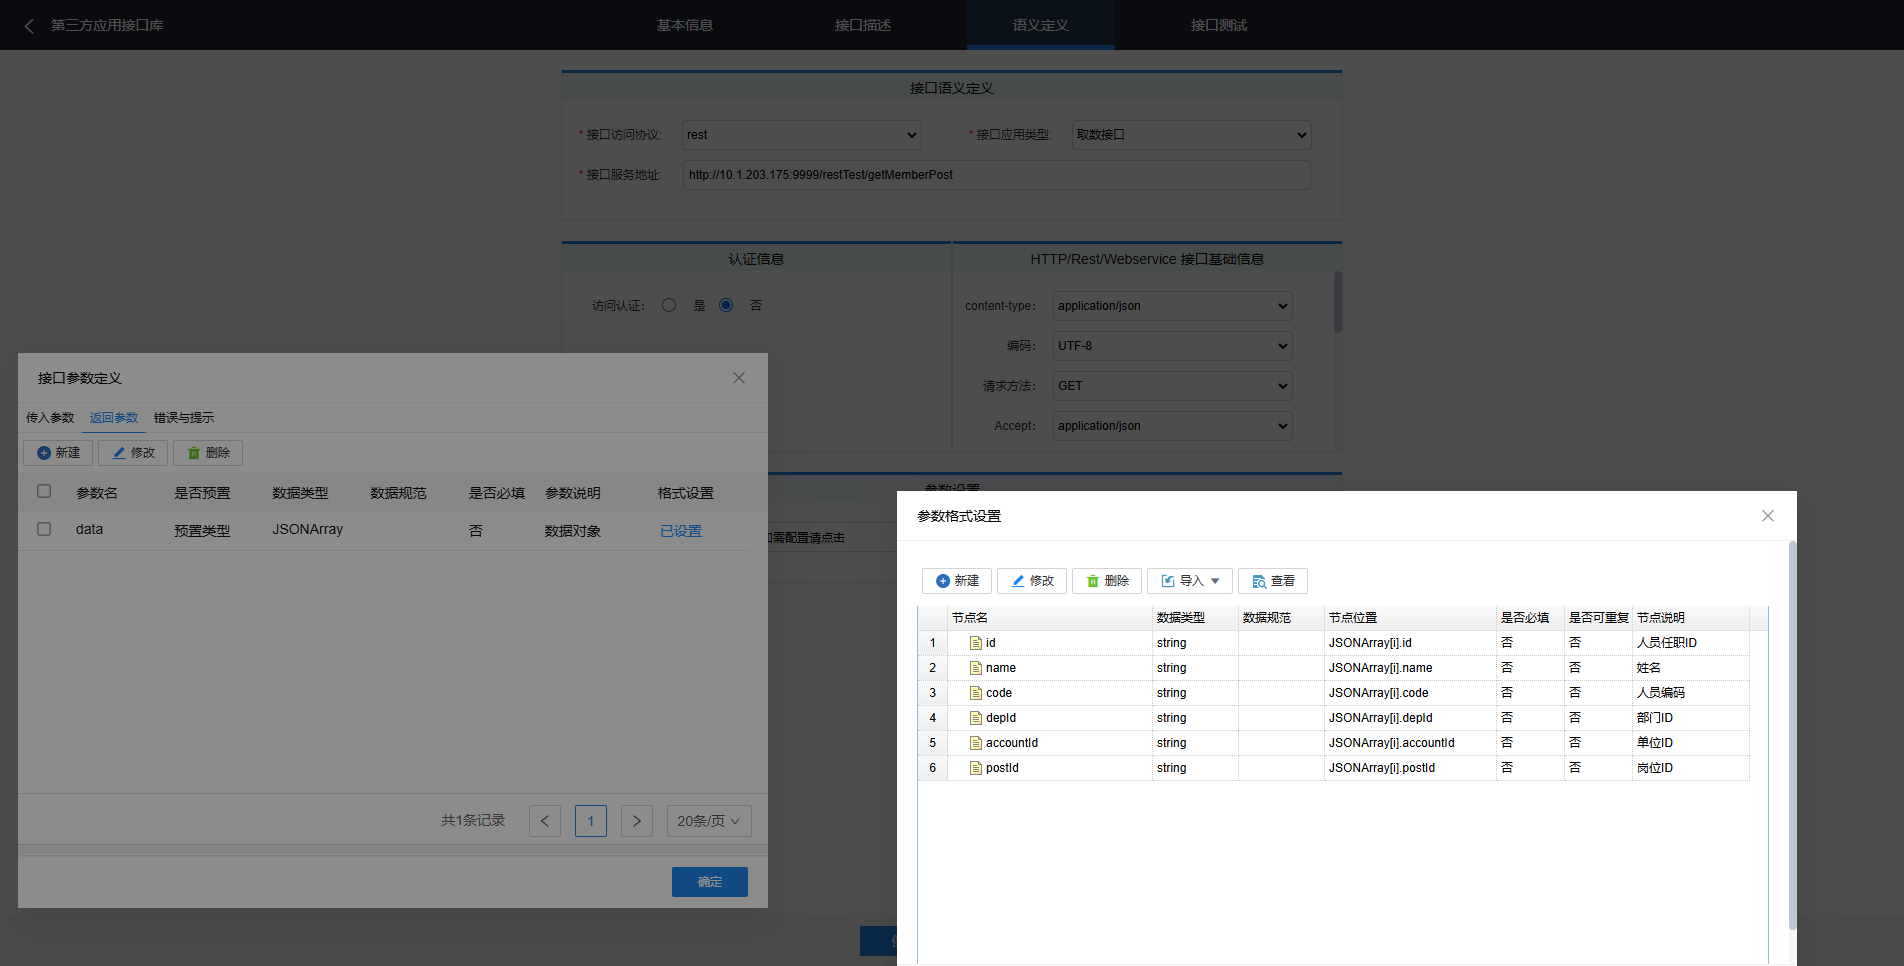Screen dimensions: 1904x966
Task: Select the postId node row
Action: click(x=1002, y=768)
